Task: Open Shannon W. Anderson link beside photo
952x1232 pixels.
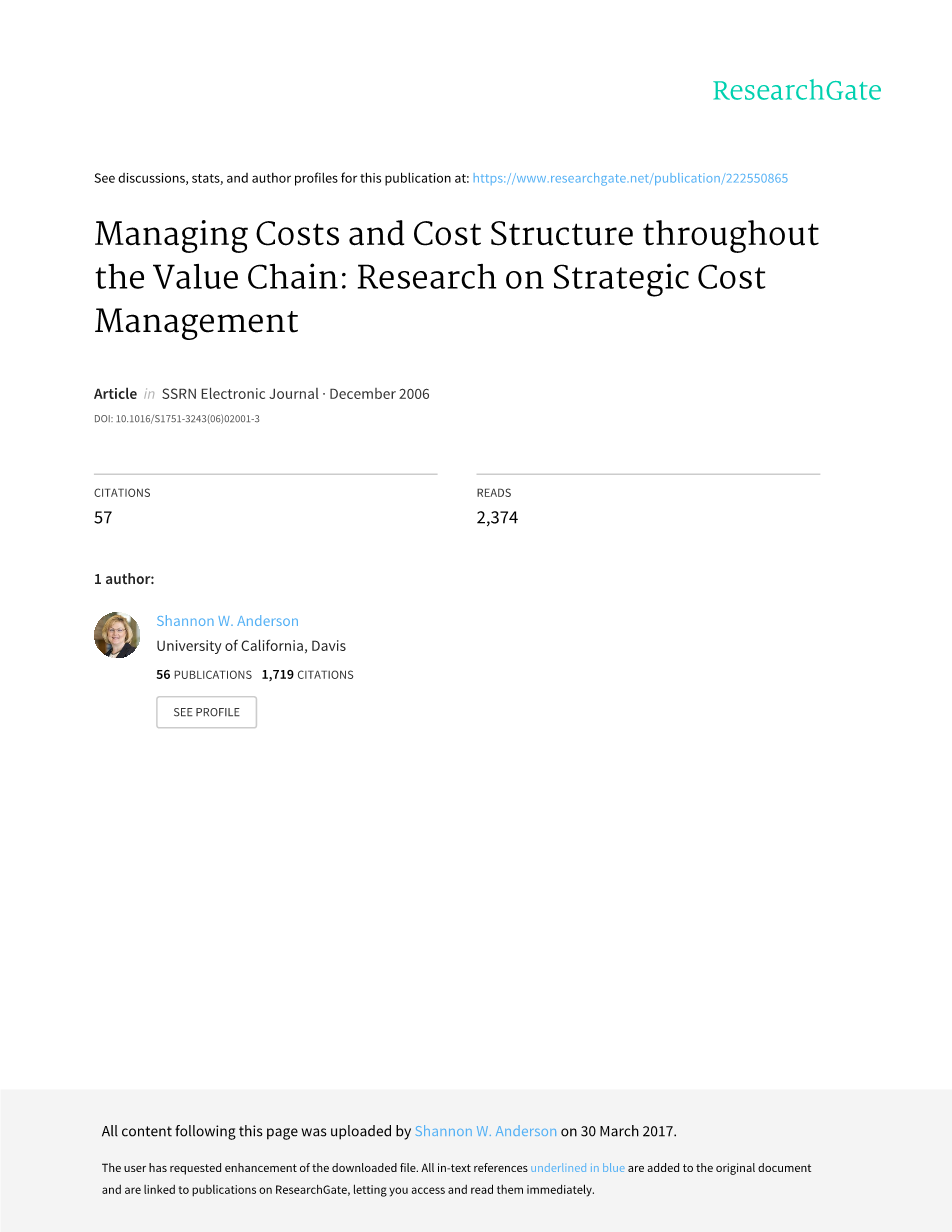Action: pos(227,621)
